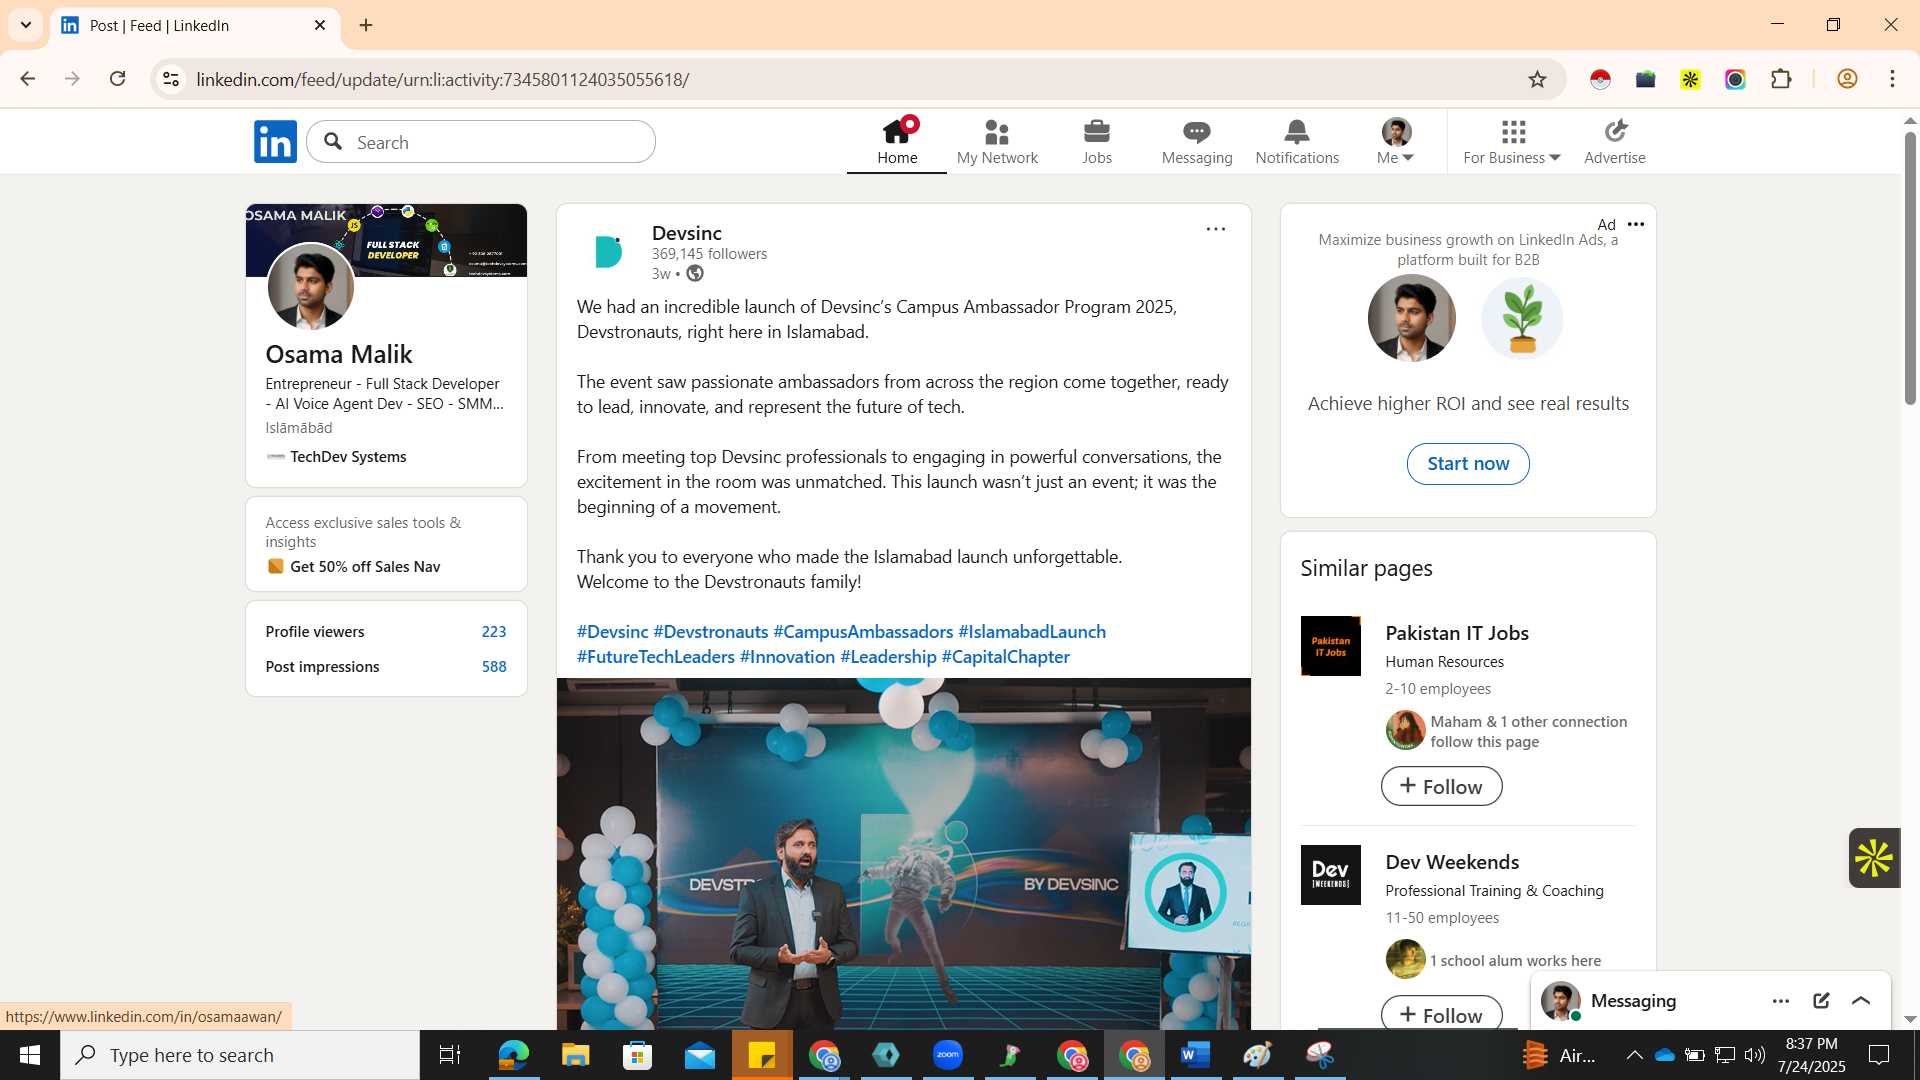
Task: Open a new browser tab
Action: pyautogui.click(x=366, y=25)
